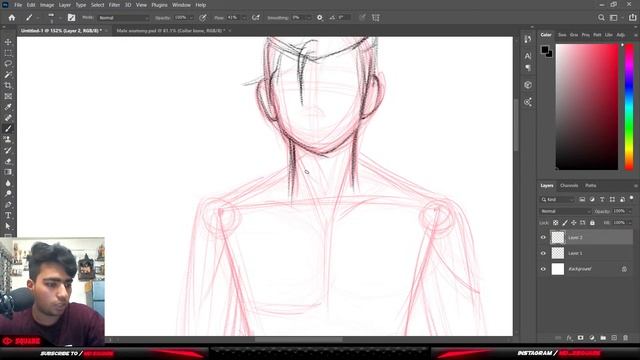Open the Paragraph panel icon in collapsed dock
This screenshot has height=360, width=640.
point(528,68)
